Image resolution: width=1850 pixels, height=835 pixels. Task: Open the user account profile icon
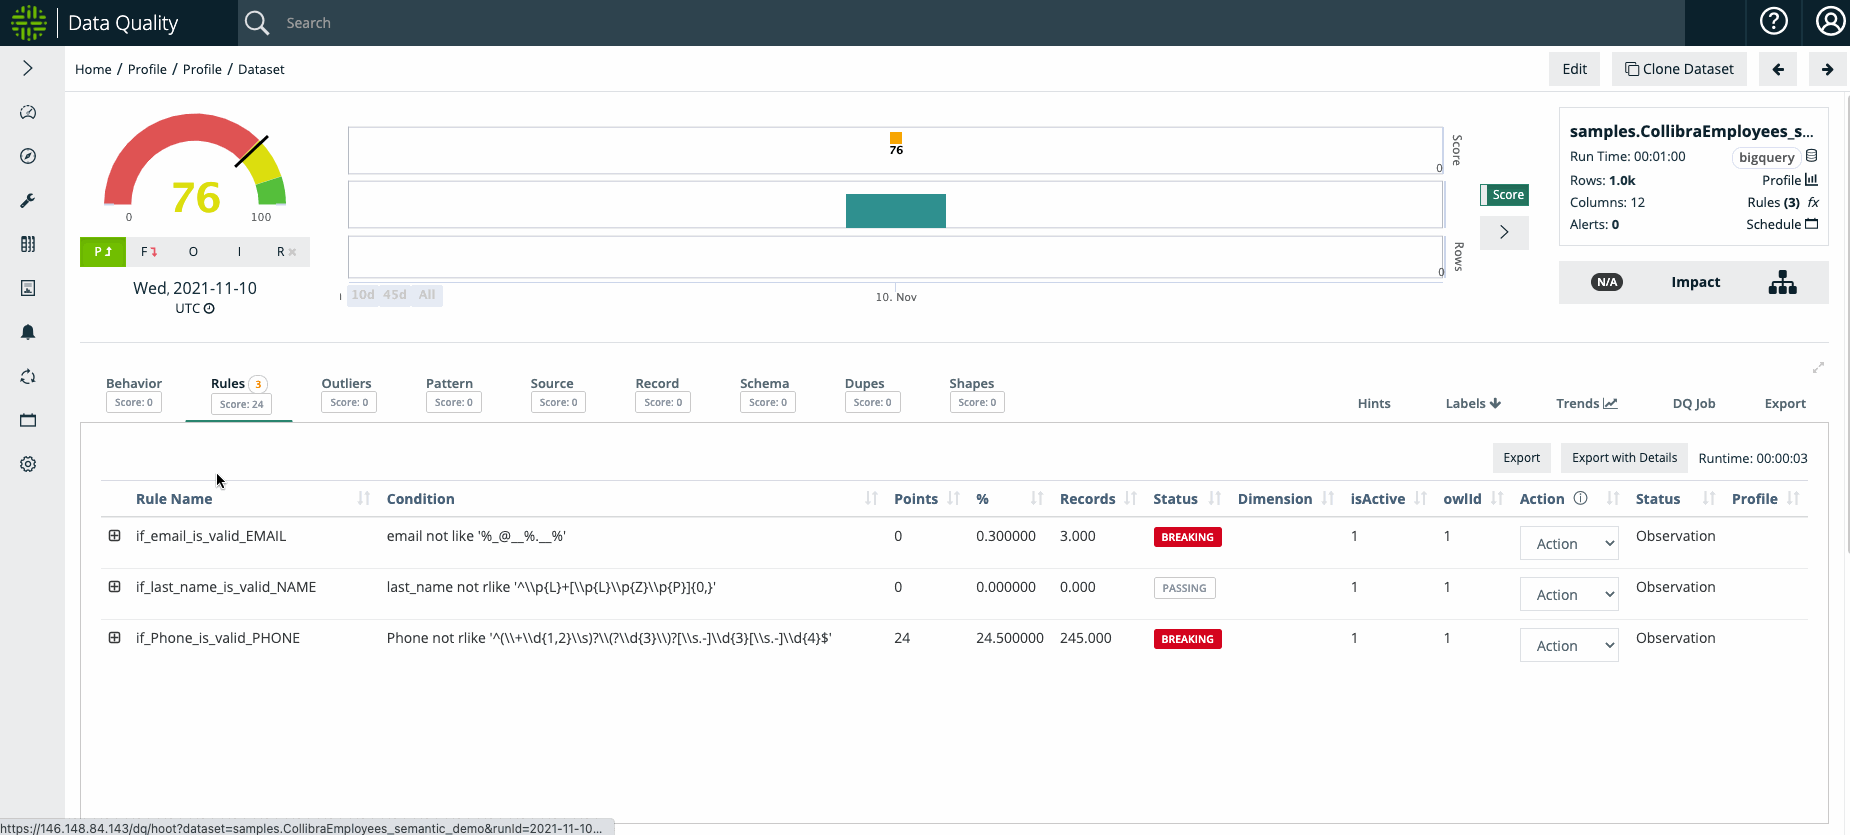(1830, 21)
